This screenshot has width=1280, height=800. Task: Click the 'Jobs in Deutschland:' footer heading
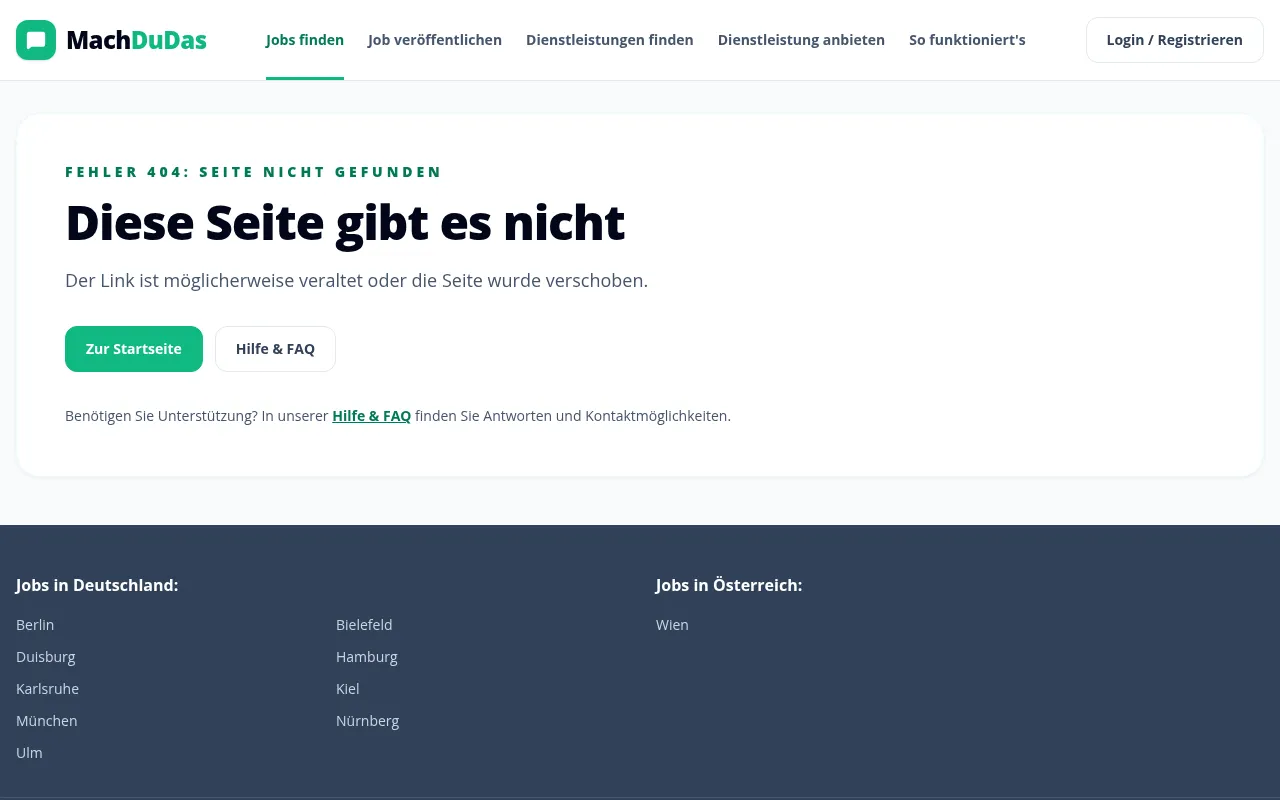[97, 585]
